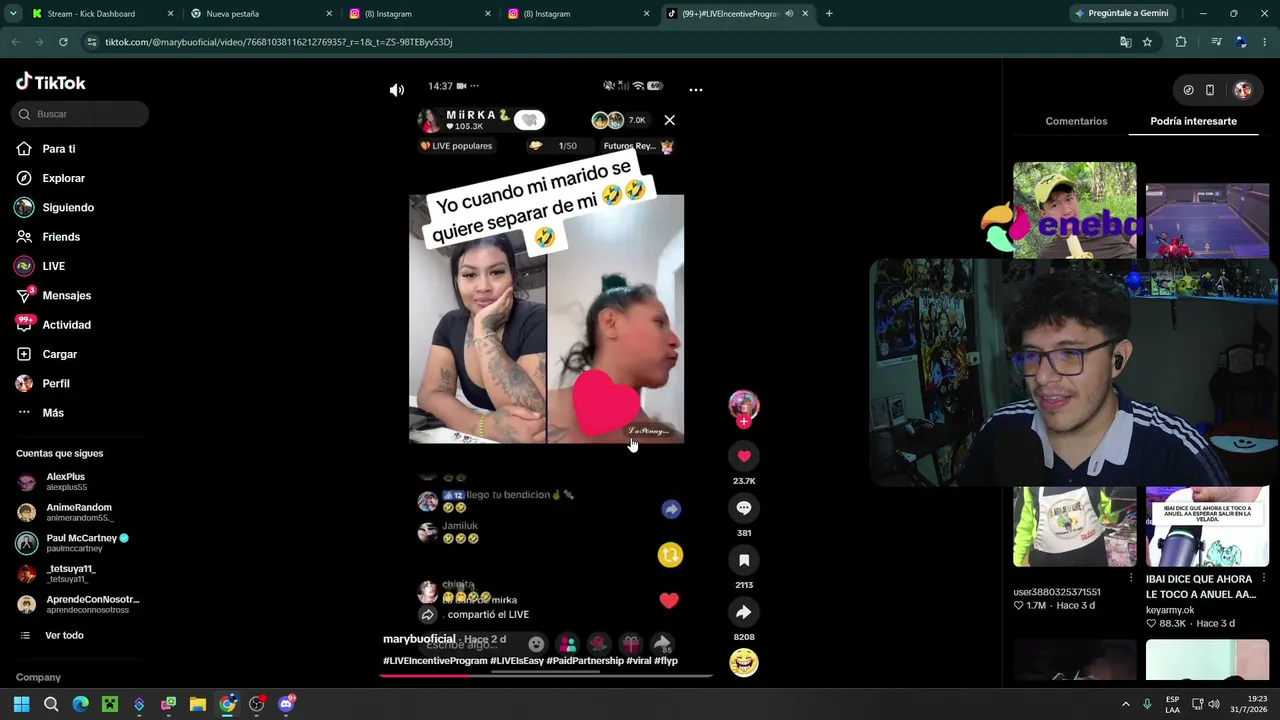Open the comments bubble icon

[x=744, y=508]
